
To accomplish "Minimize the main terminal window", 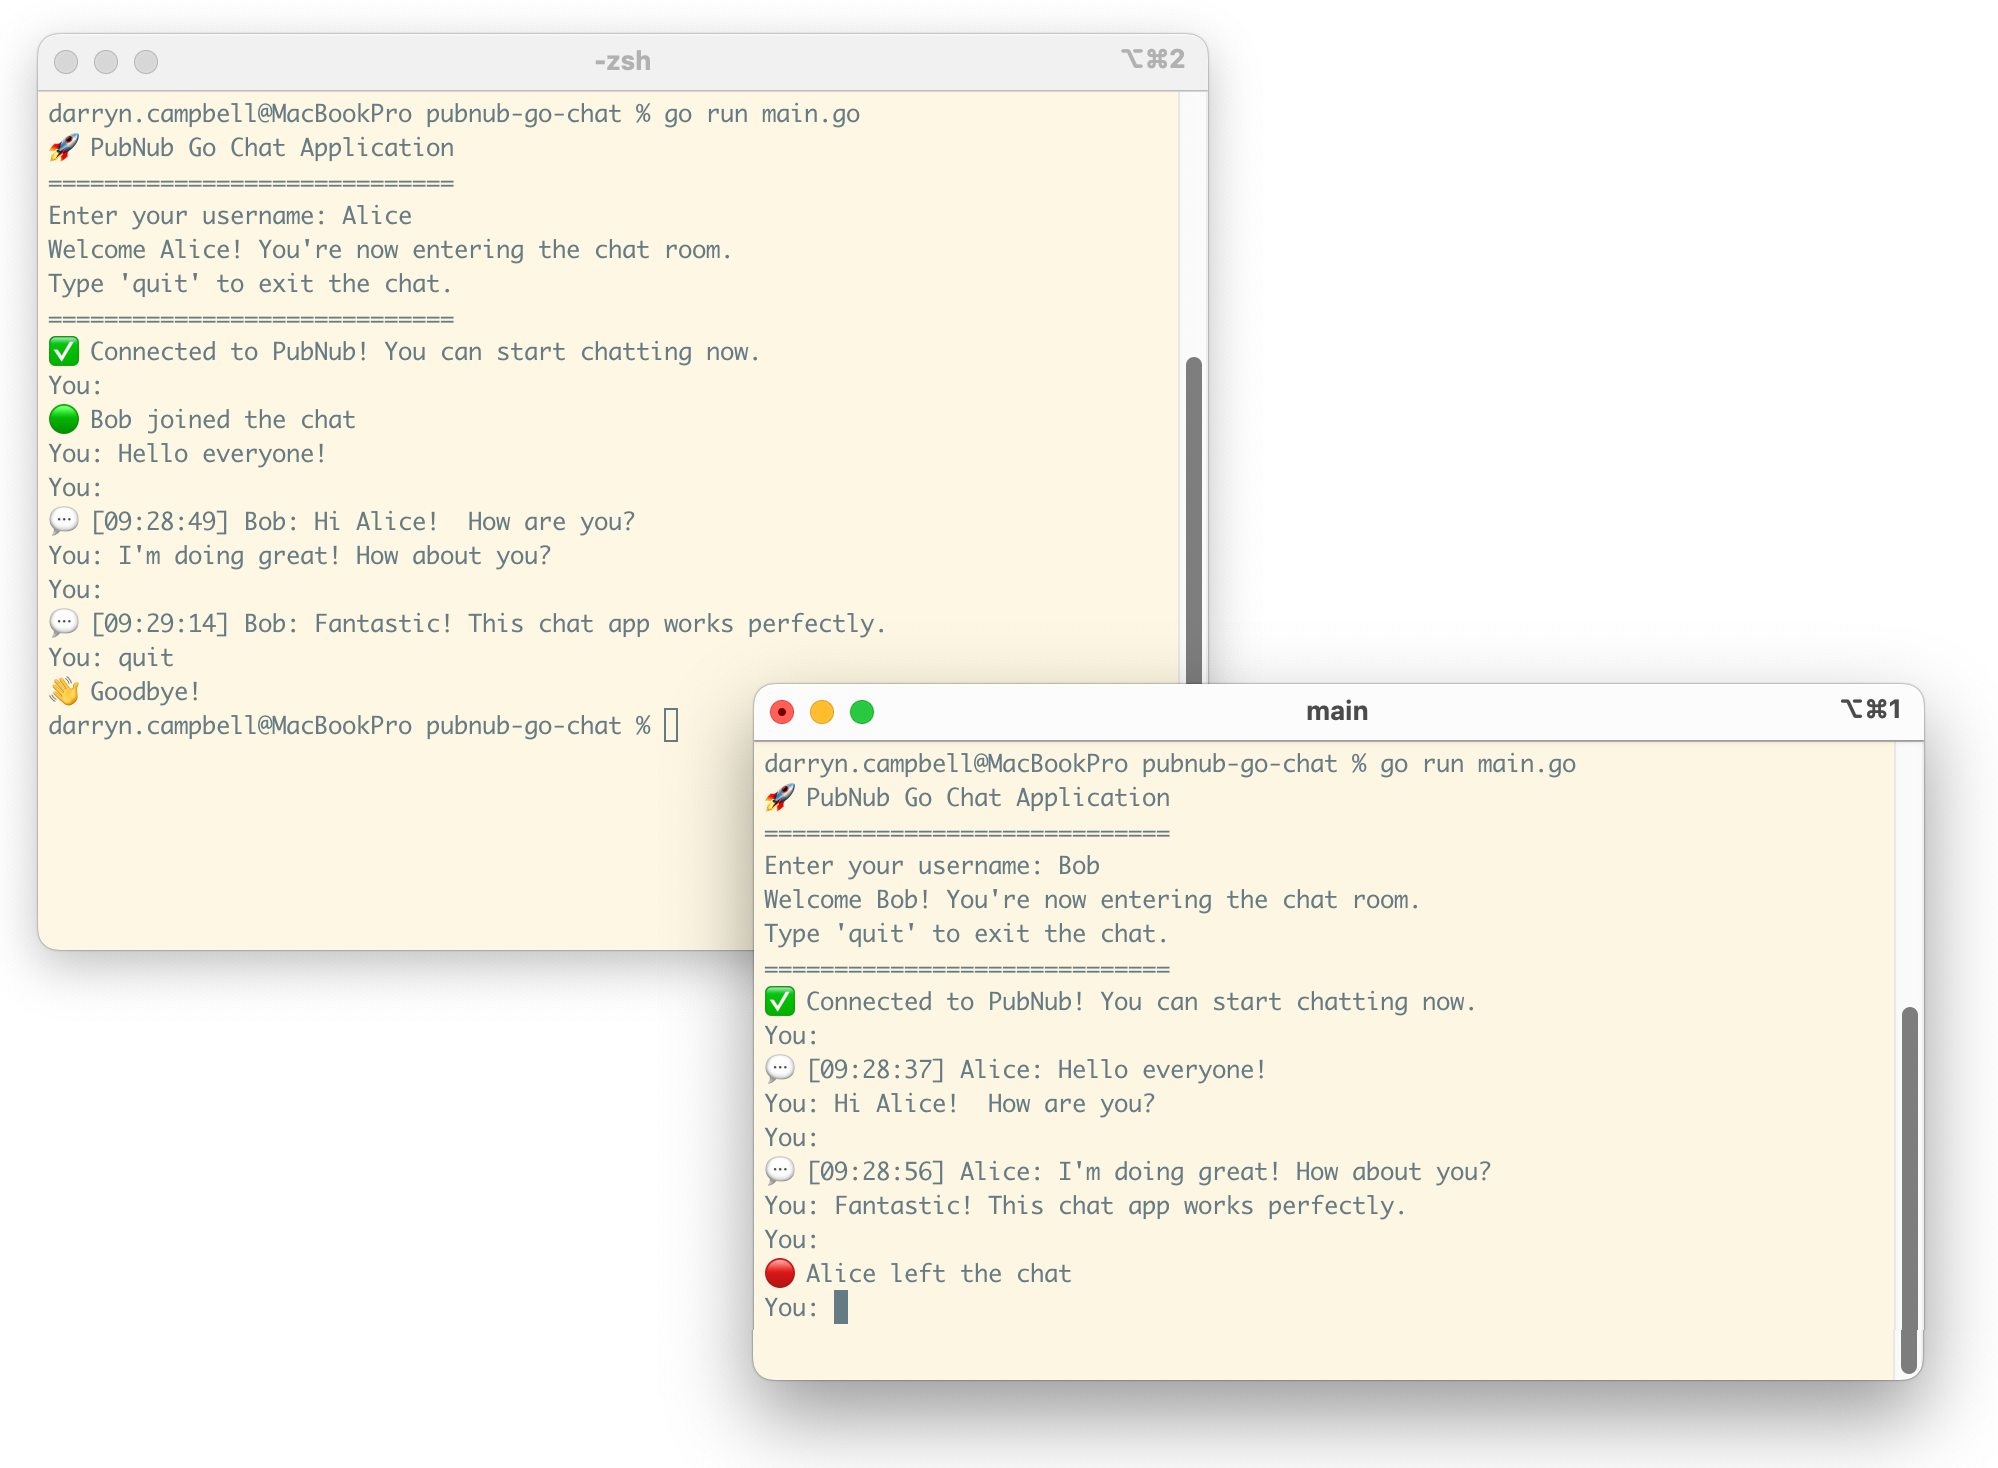I will pos(822,712).
